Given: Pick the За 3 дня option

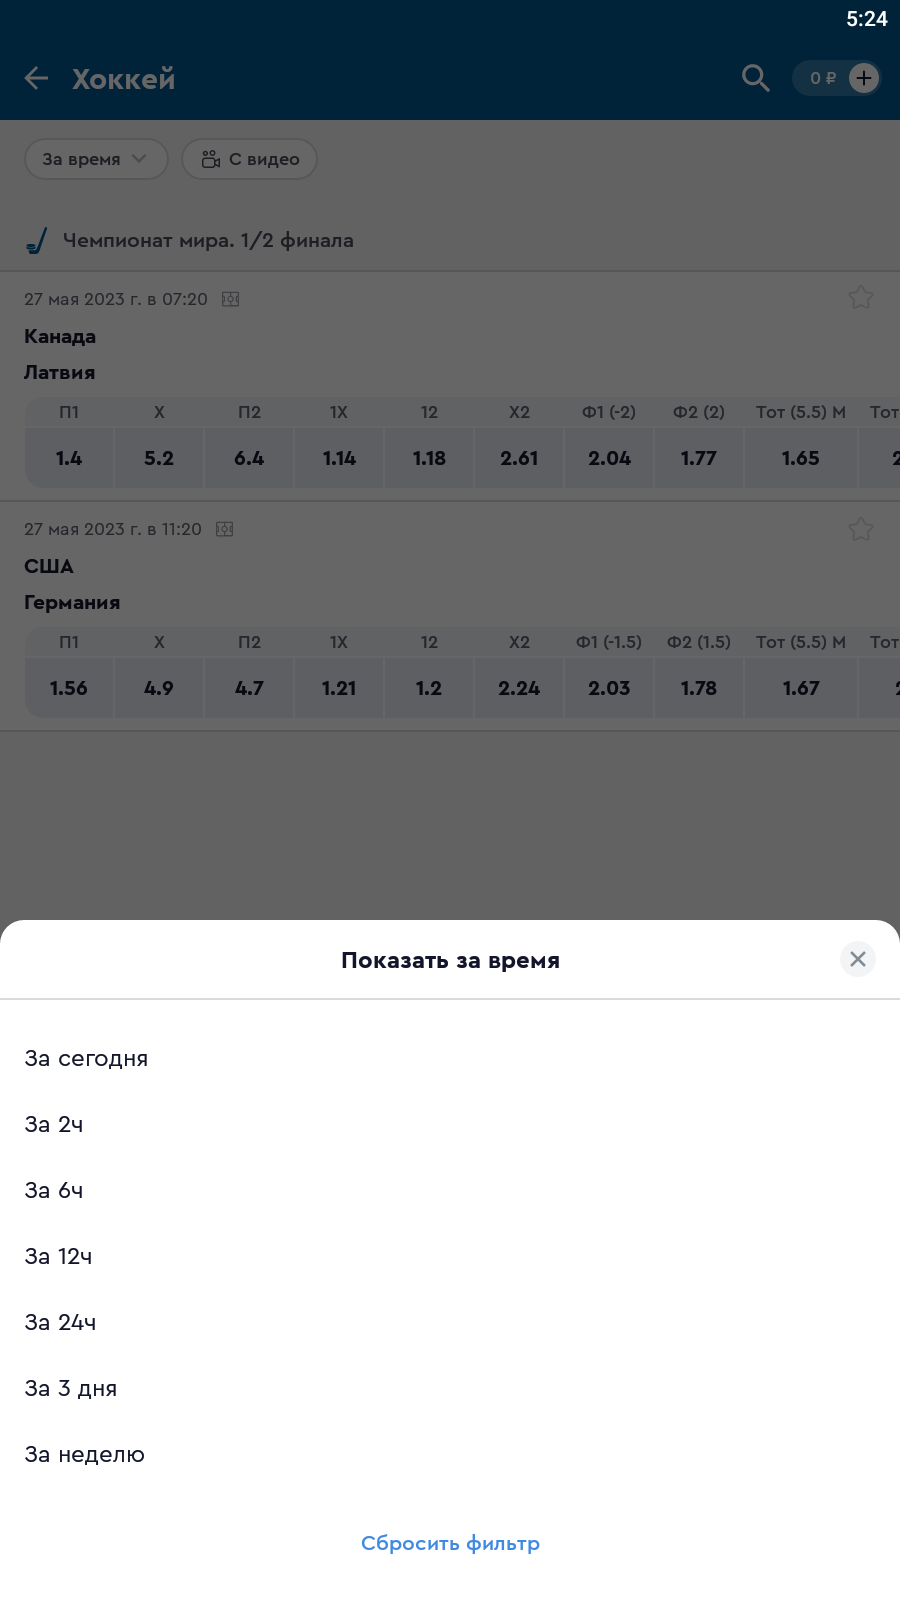Looking at the screenshot, I should click(71, 1388).
